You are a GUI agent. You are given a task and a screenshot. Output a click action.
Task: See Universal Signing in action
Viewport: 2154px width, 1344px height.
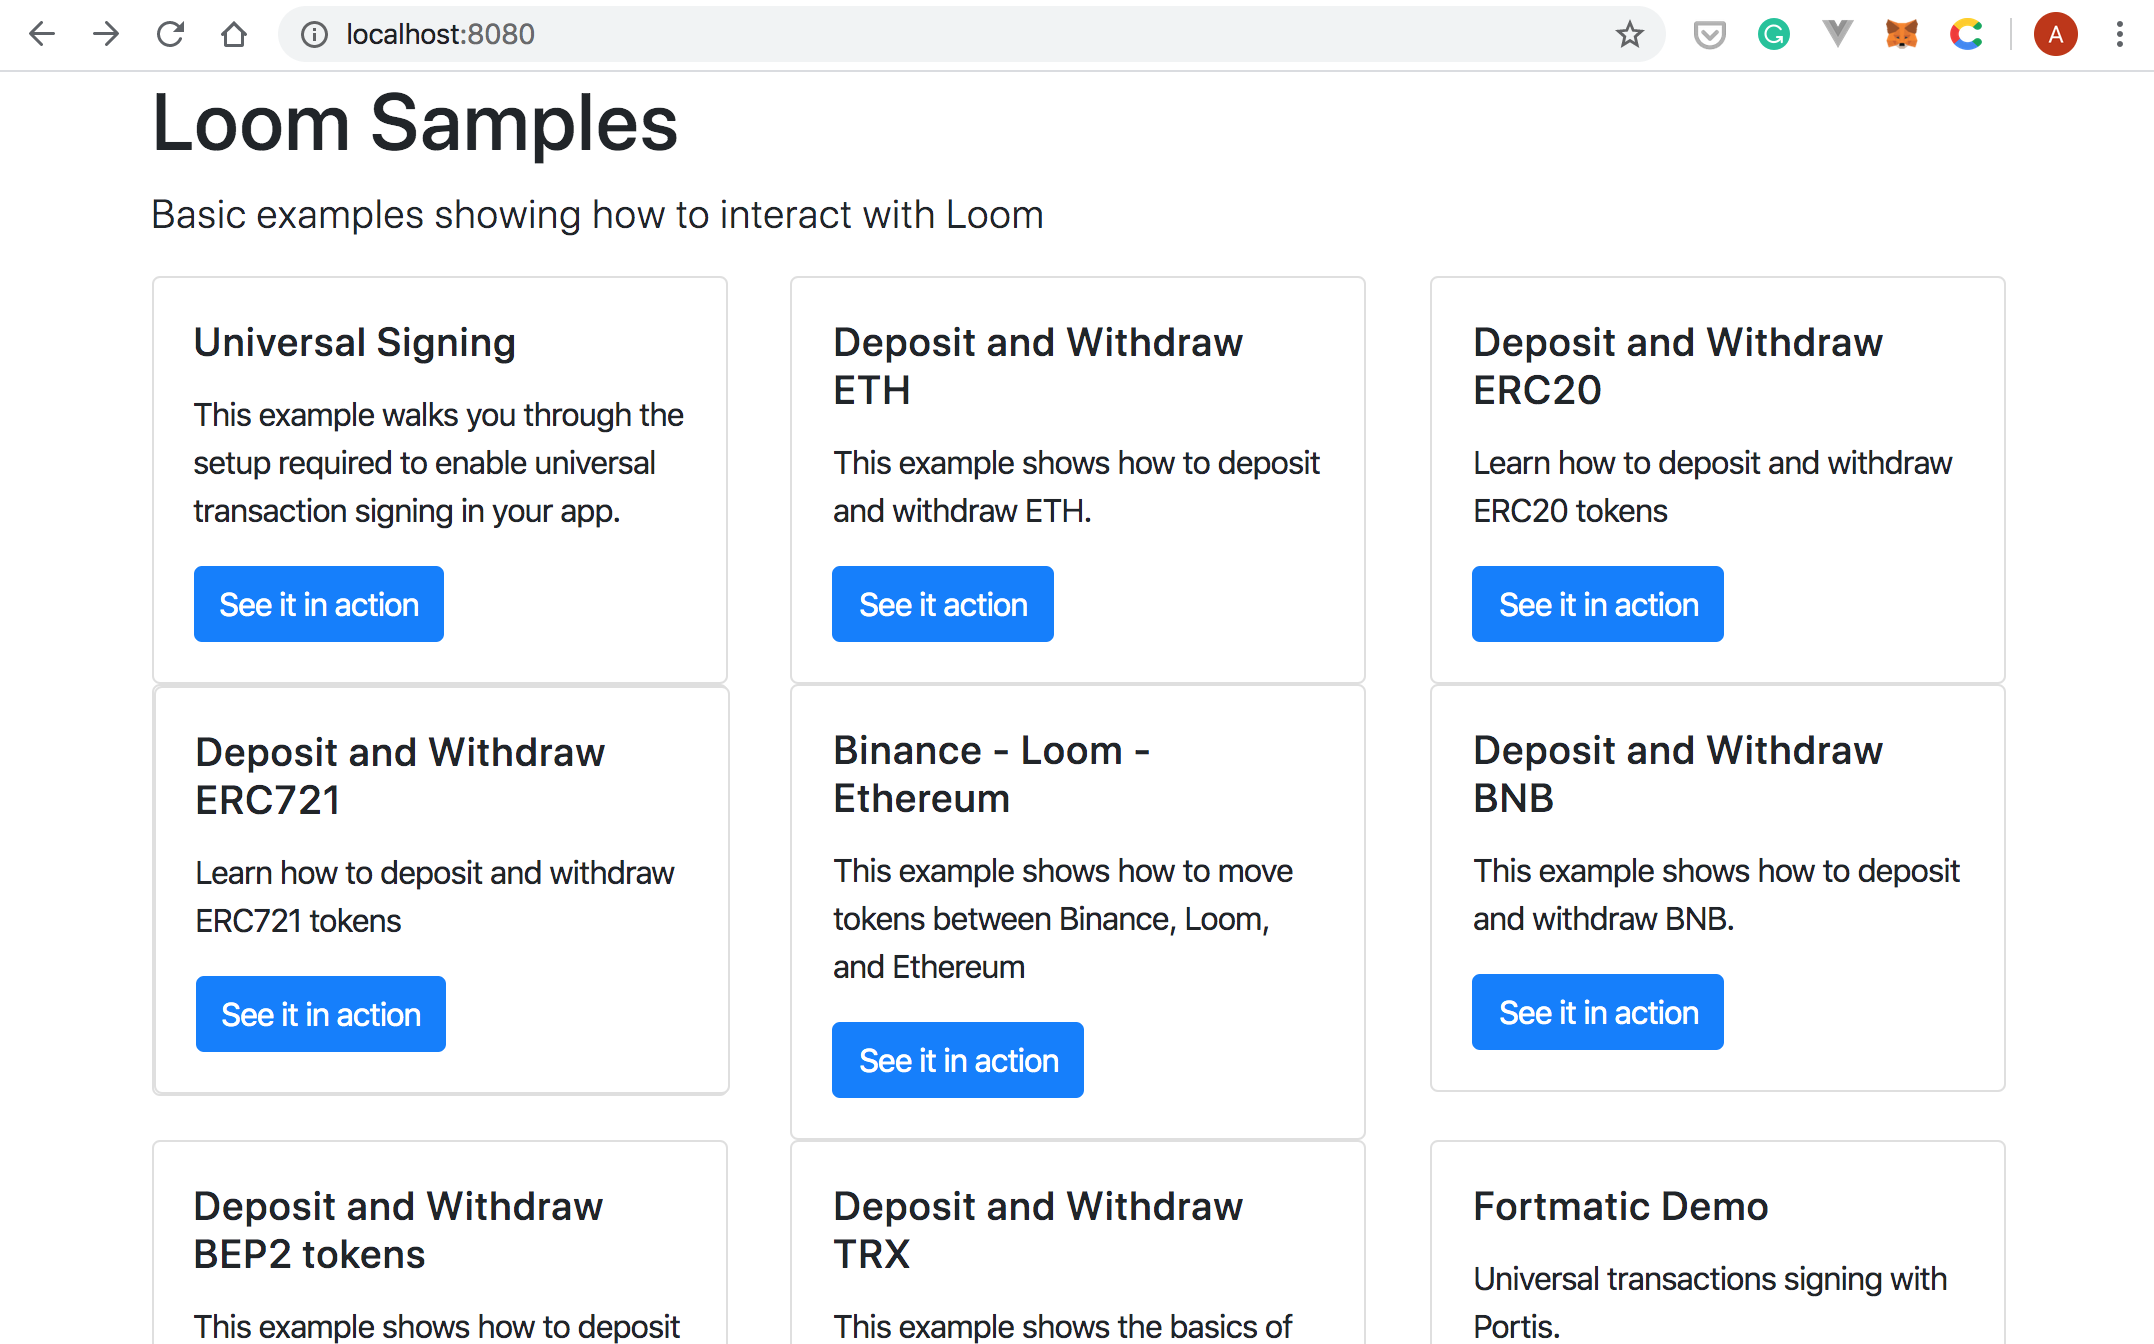(319, 604)
